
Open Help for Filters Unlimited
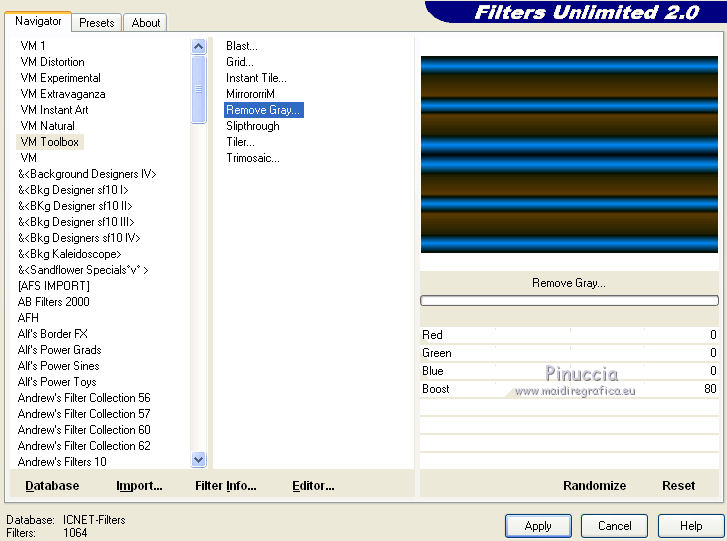(x=691, y=526)
